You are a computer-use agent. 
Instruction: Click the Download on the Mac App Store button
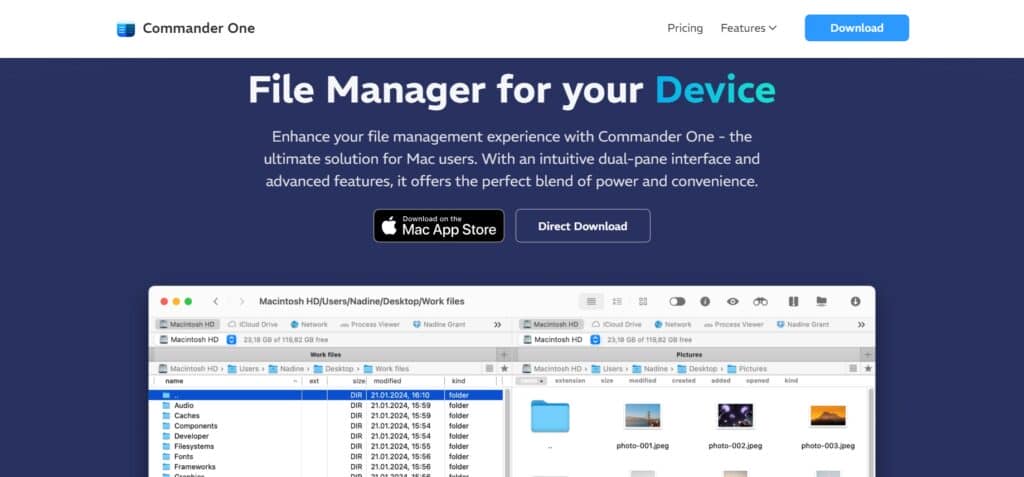pyautogui.click(x=439, y=226)
